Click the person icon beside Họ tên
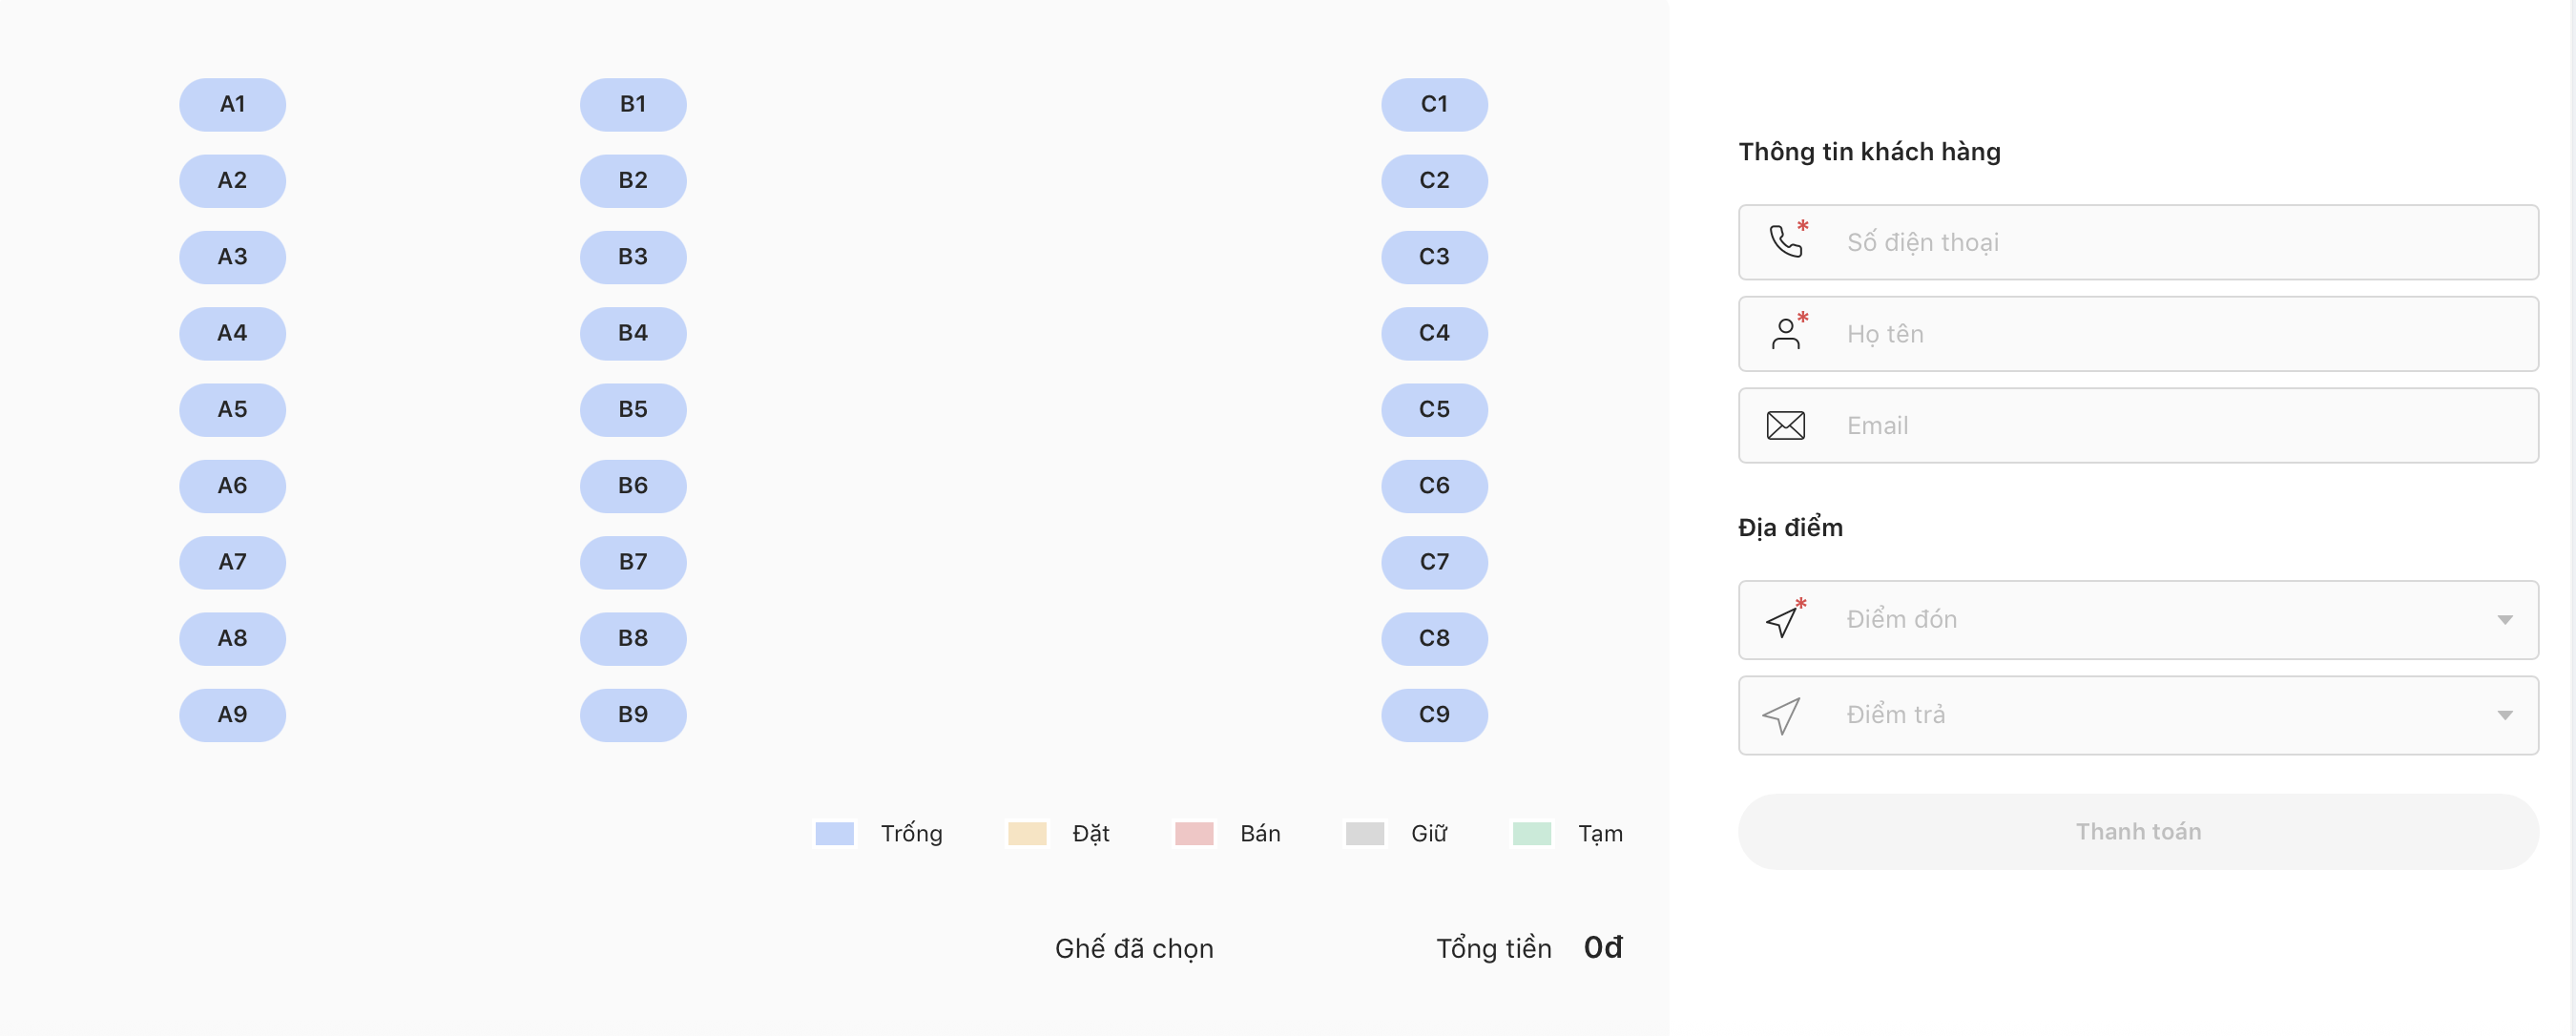Viewport: 2576px width, 1036px height. tap(1785, 334)
